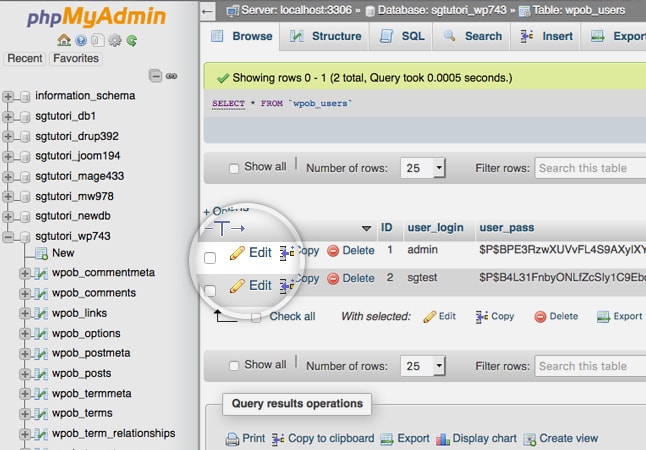
Task: Click the red Delete icon for the admin row
Action: click(333, 251)
